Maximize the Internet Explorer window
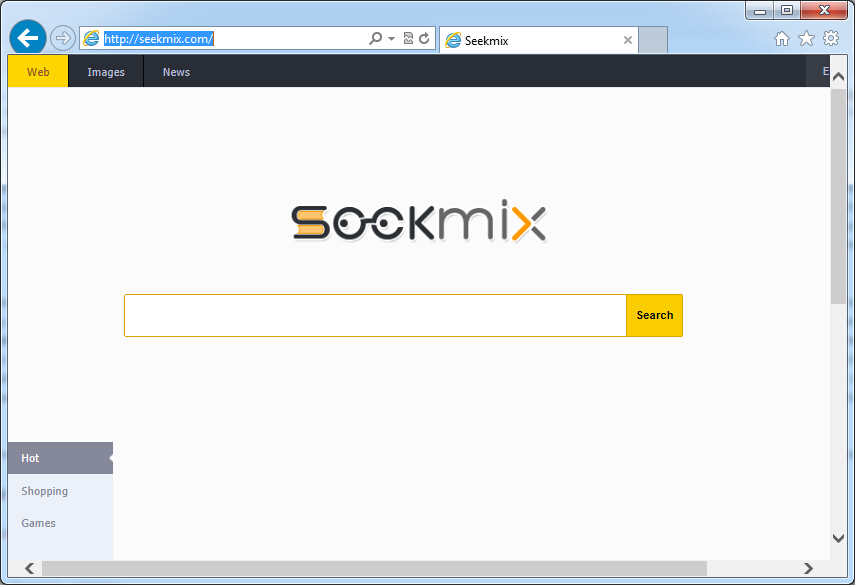The image size is (855, 585). (x=786, y=10)
